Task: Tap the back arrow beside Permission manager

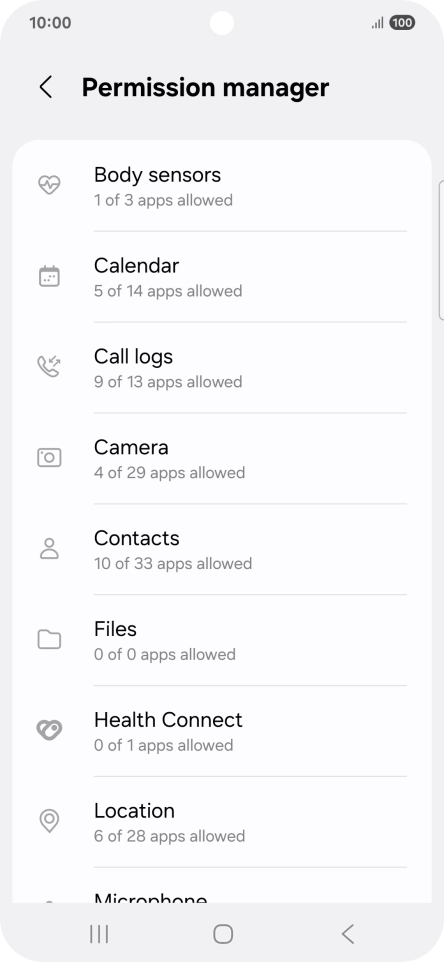Action: tap(46, 87)
